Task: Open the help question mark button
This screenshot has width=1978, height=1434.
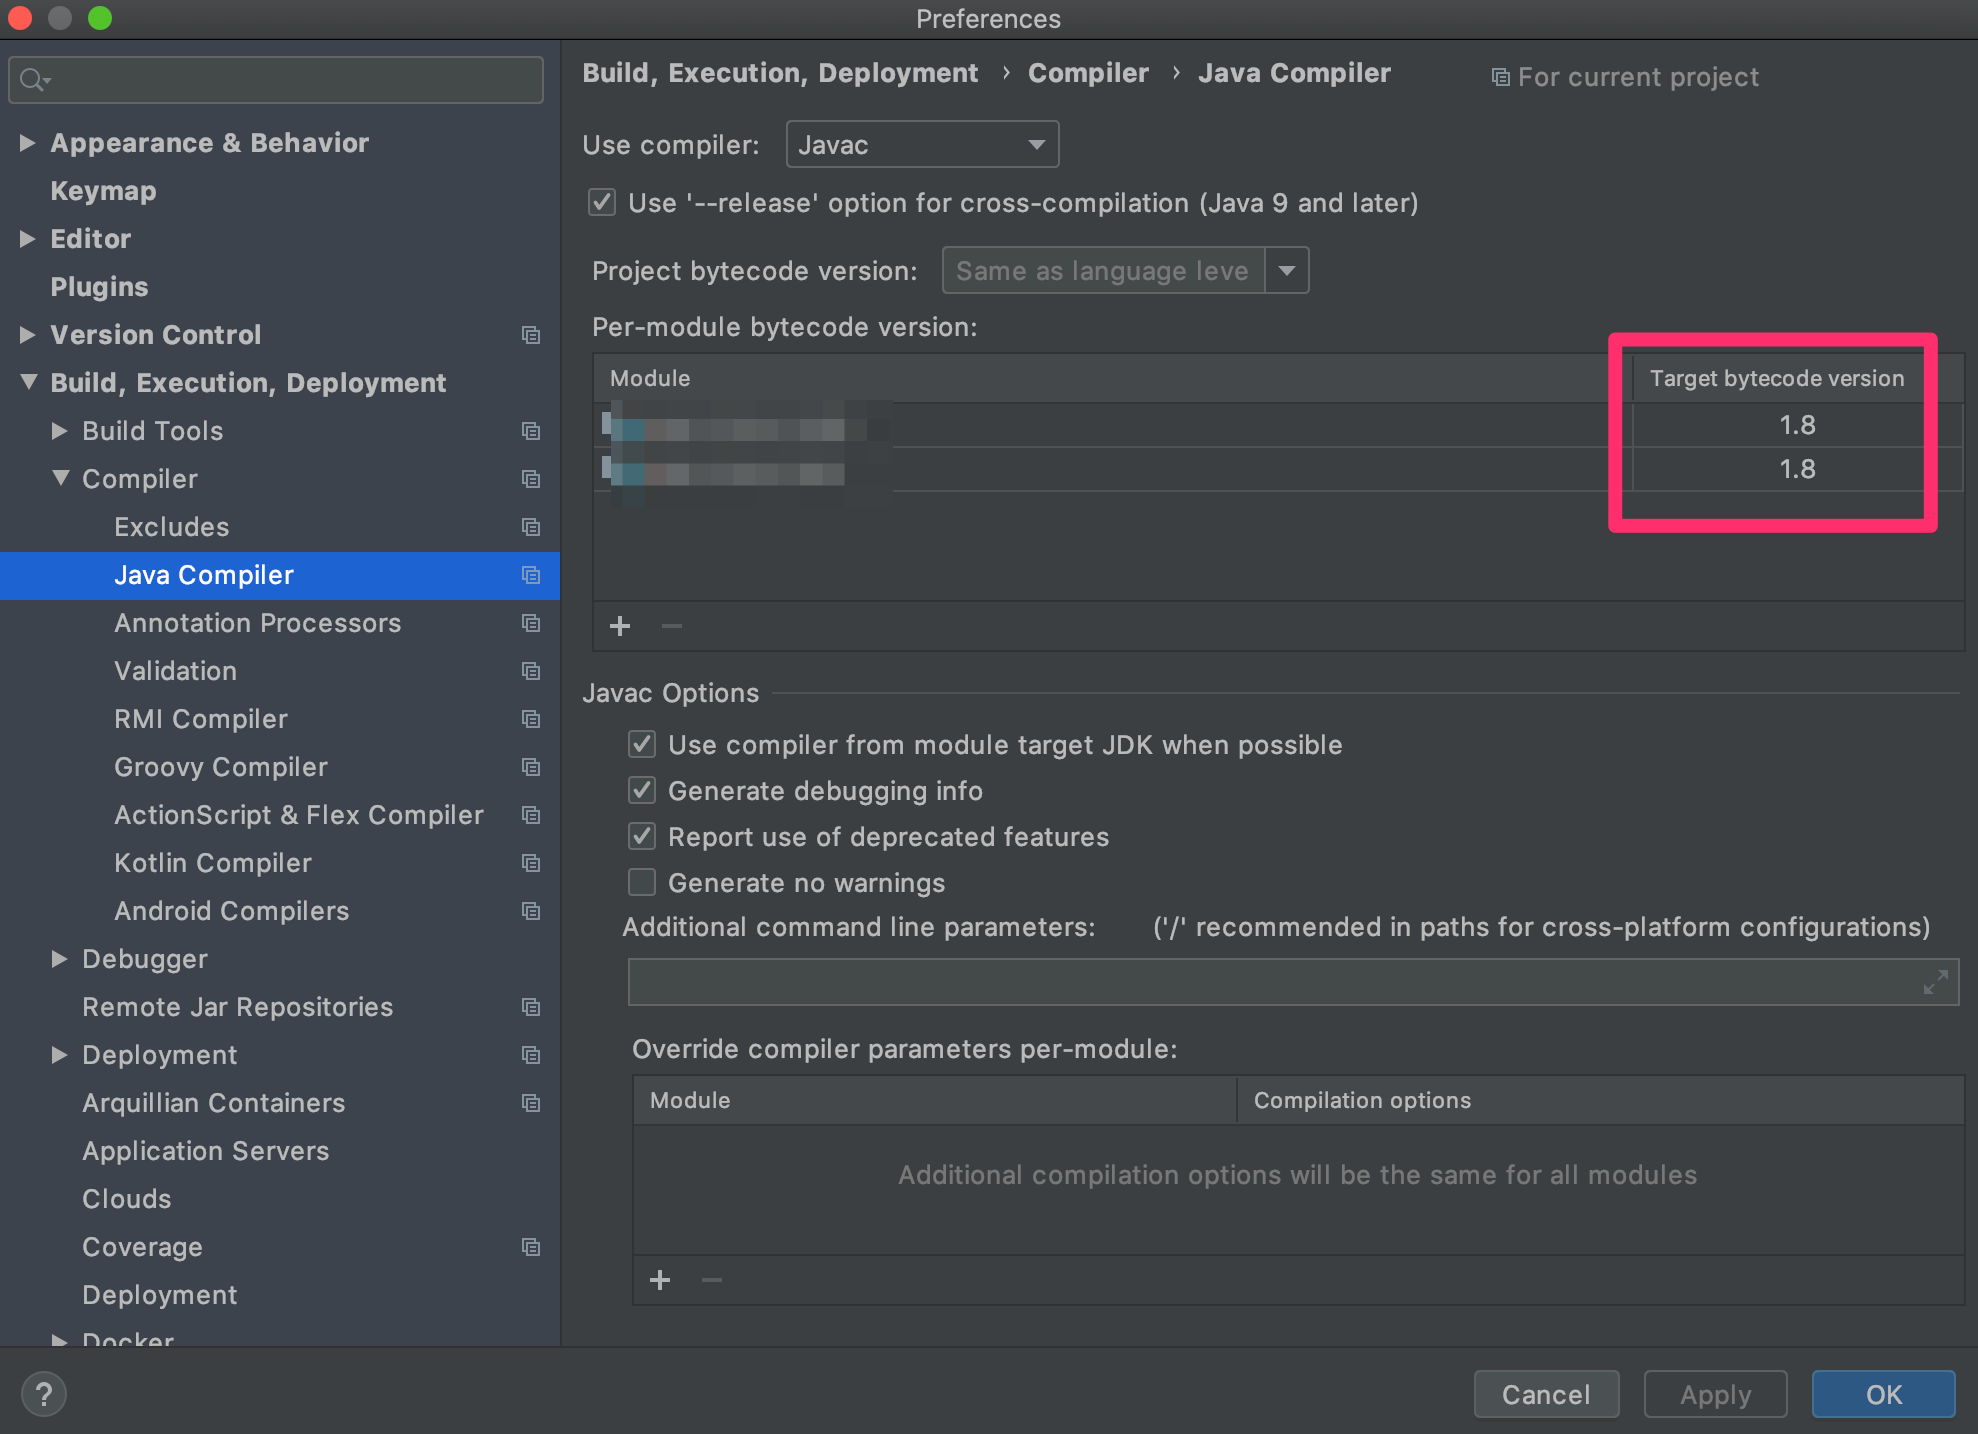Action: click(44, 1394)
